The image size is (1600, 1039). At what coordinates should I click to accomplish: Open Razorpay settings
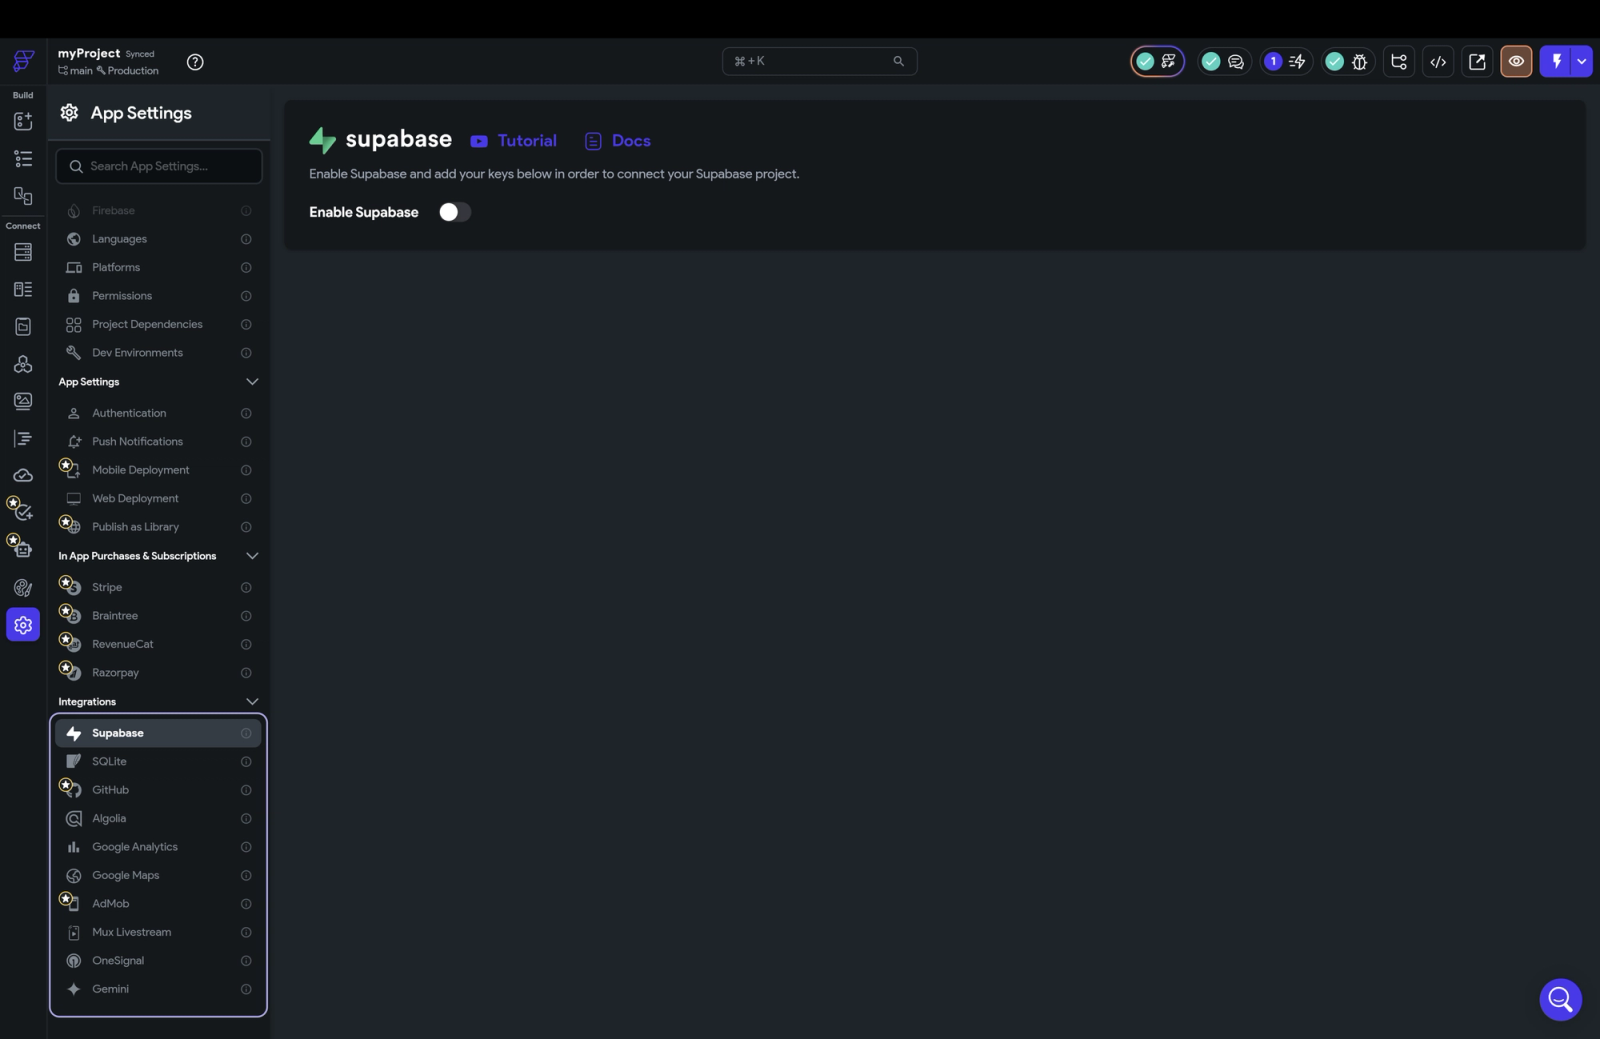point(158,673)
